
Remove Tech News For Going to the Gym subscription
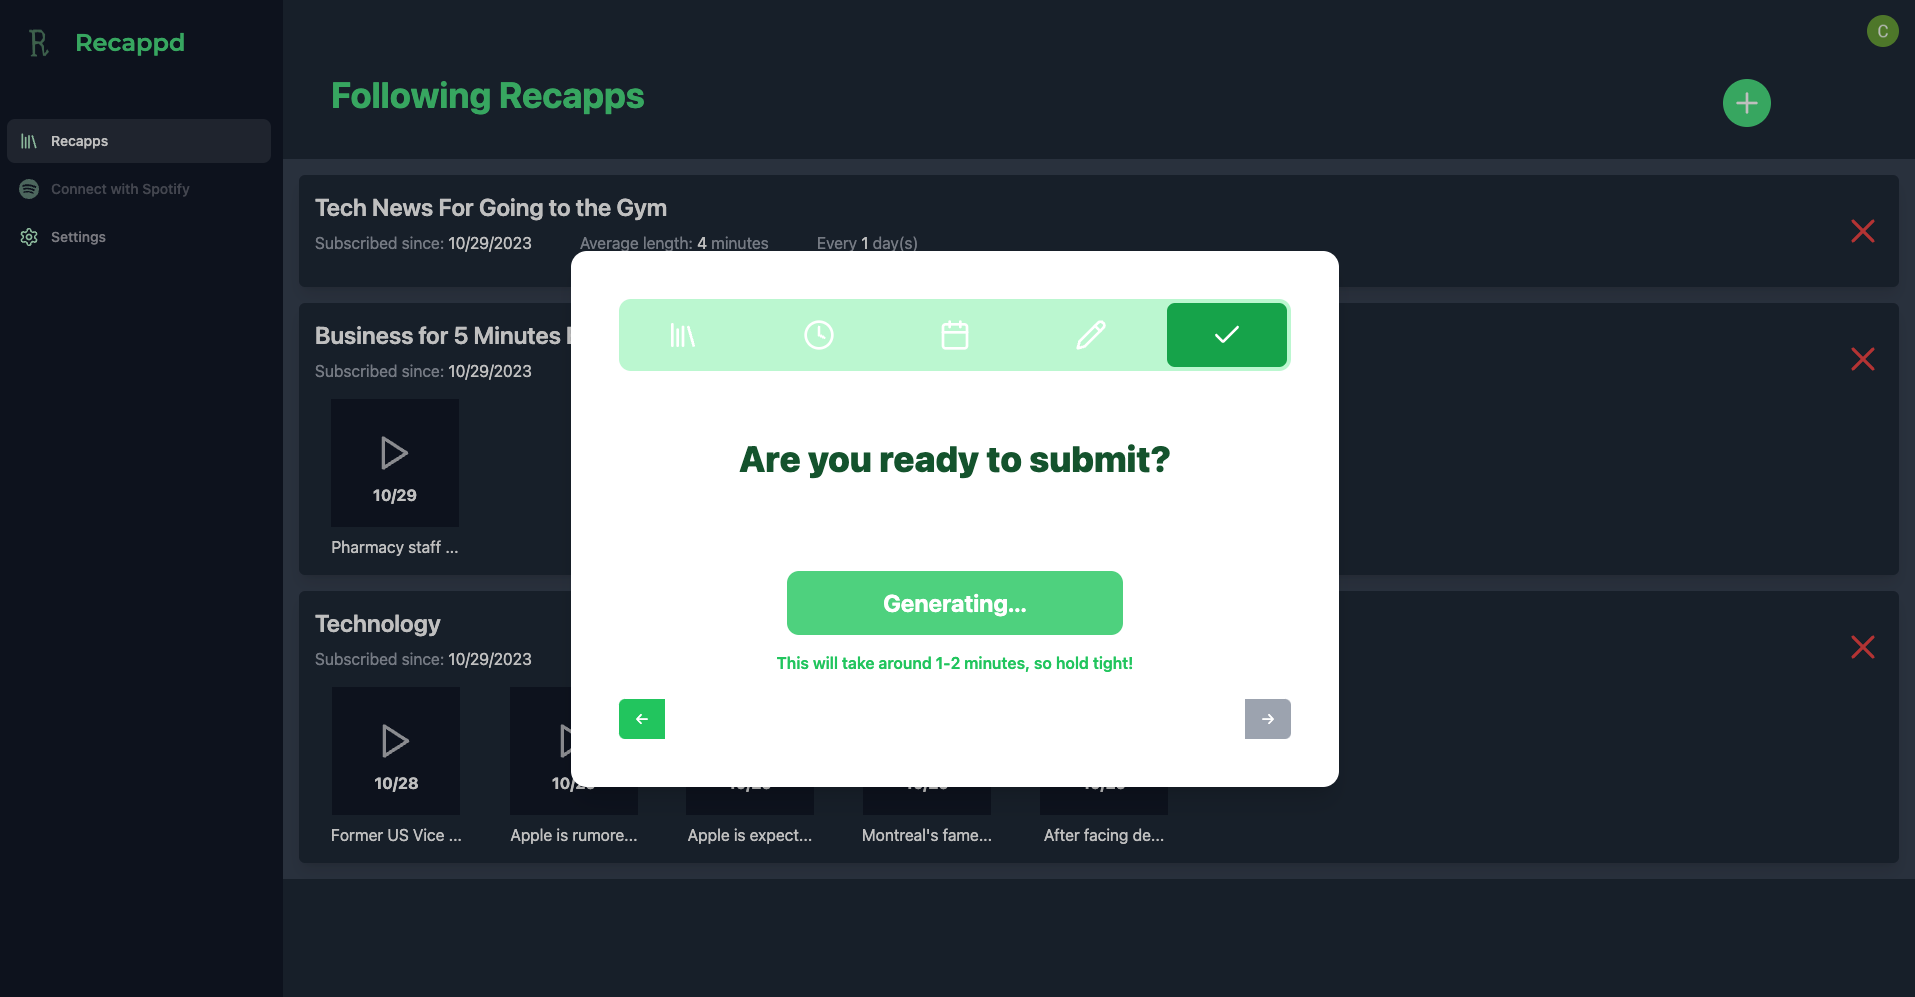pos(1863,231)
